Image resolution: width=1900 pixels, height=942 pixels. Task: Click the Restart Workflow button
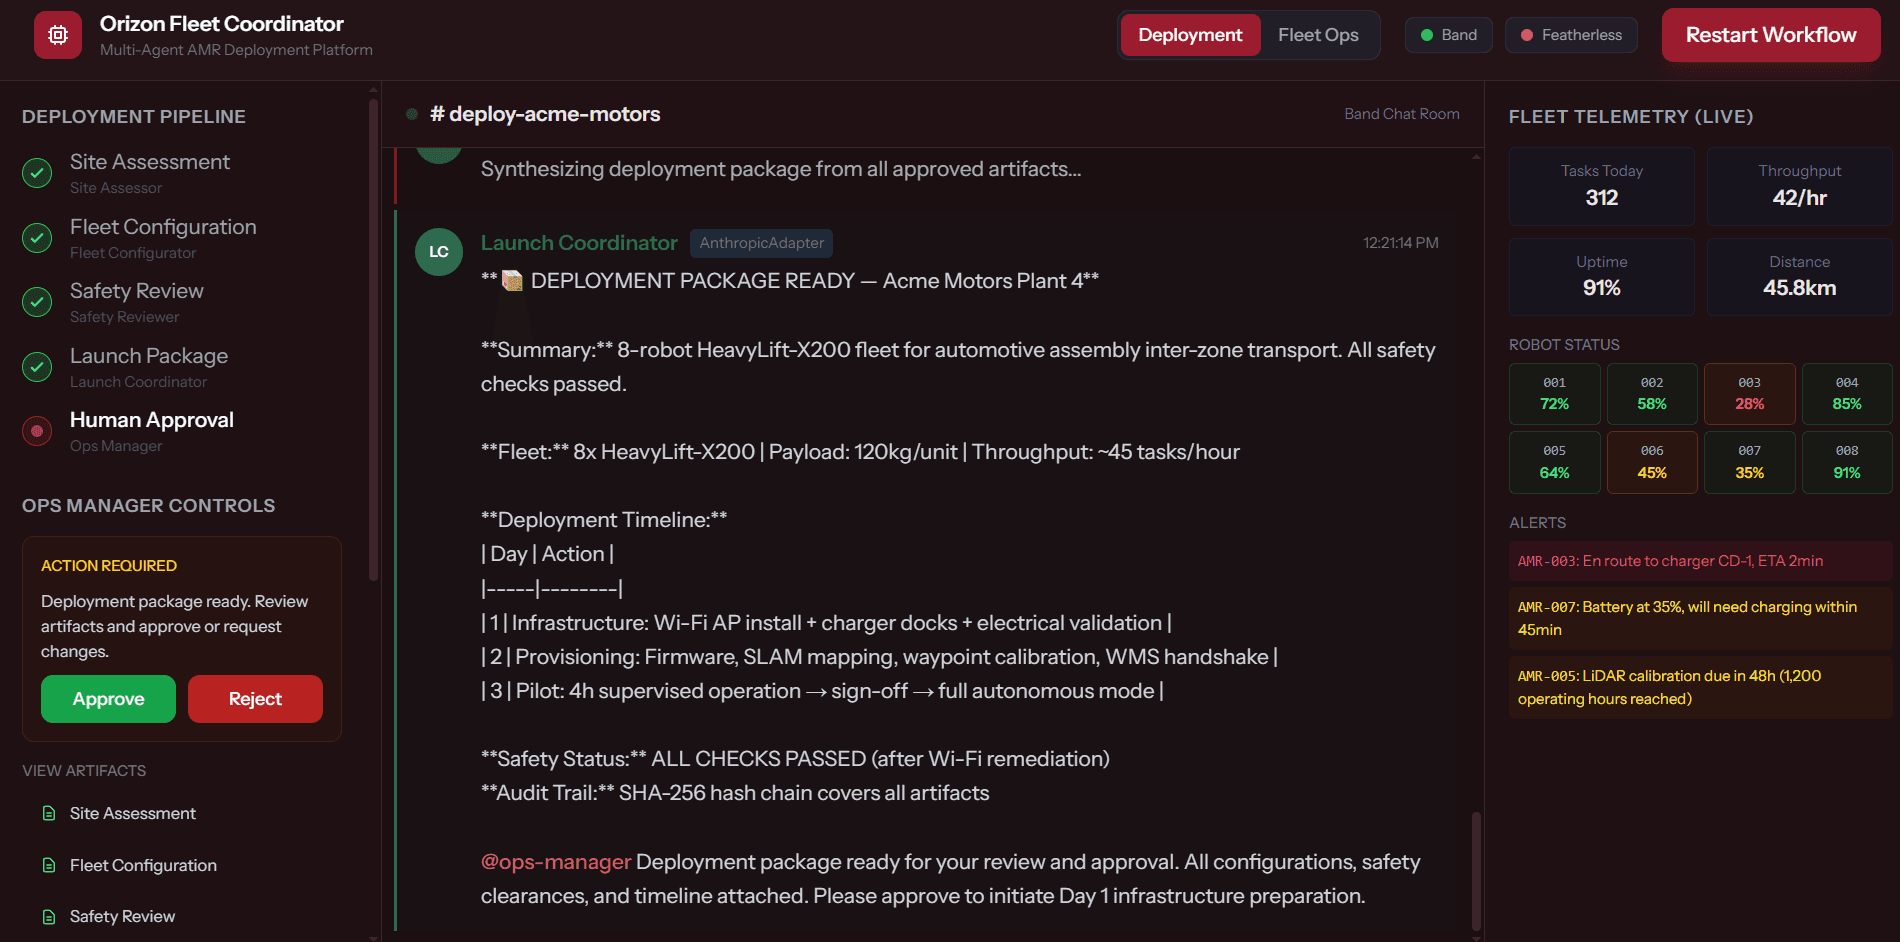click(1771, 35)
